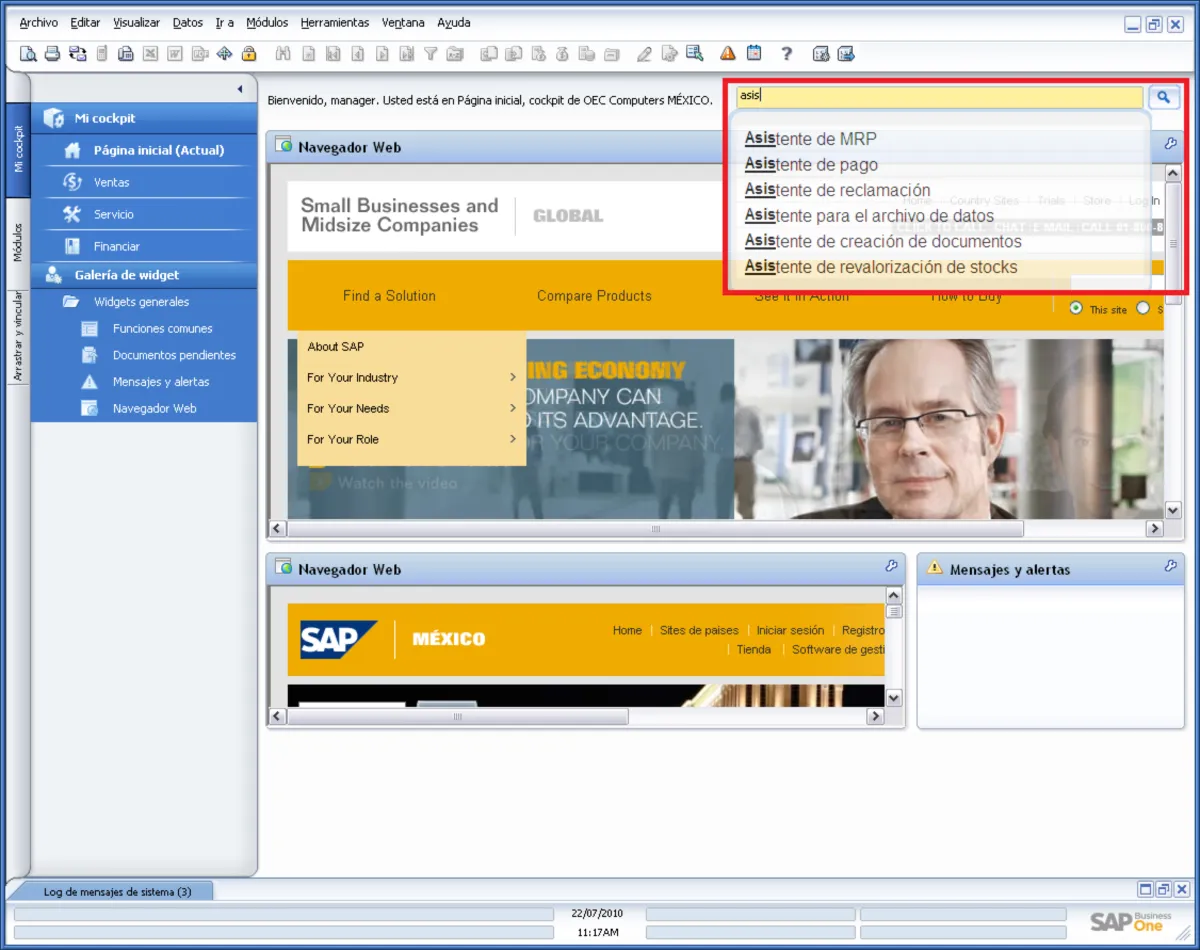Open settings wrench of Mensajes y alertas
1200x950 pixels.
point(1170,566)
